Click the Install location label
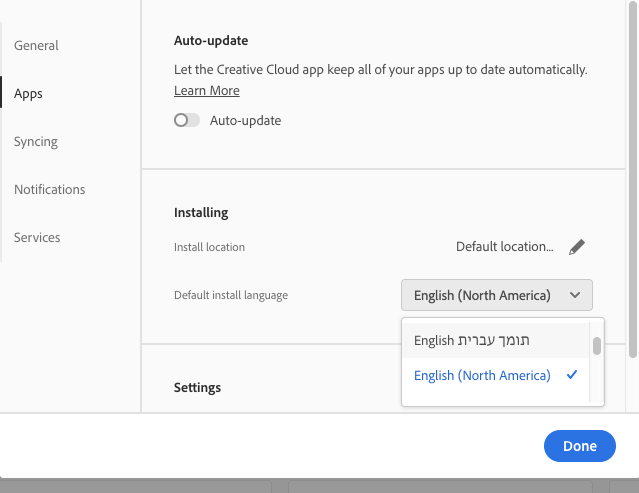This screenshot has height=493, width=639. 209,247
